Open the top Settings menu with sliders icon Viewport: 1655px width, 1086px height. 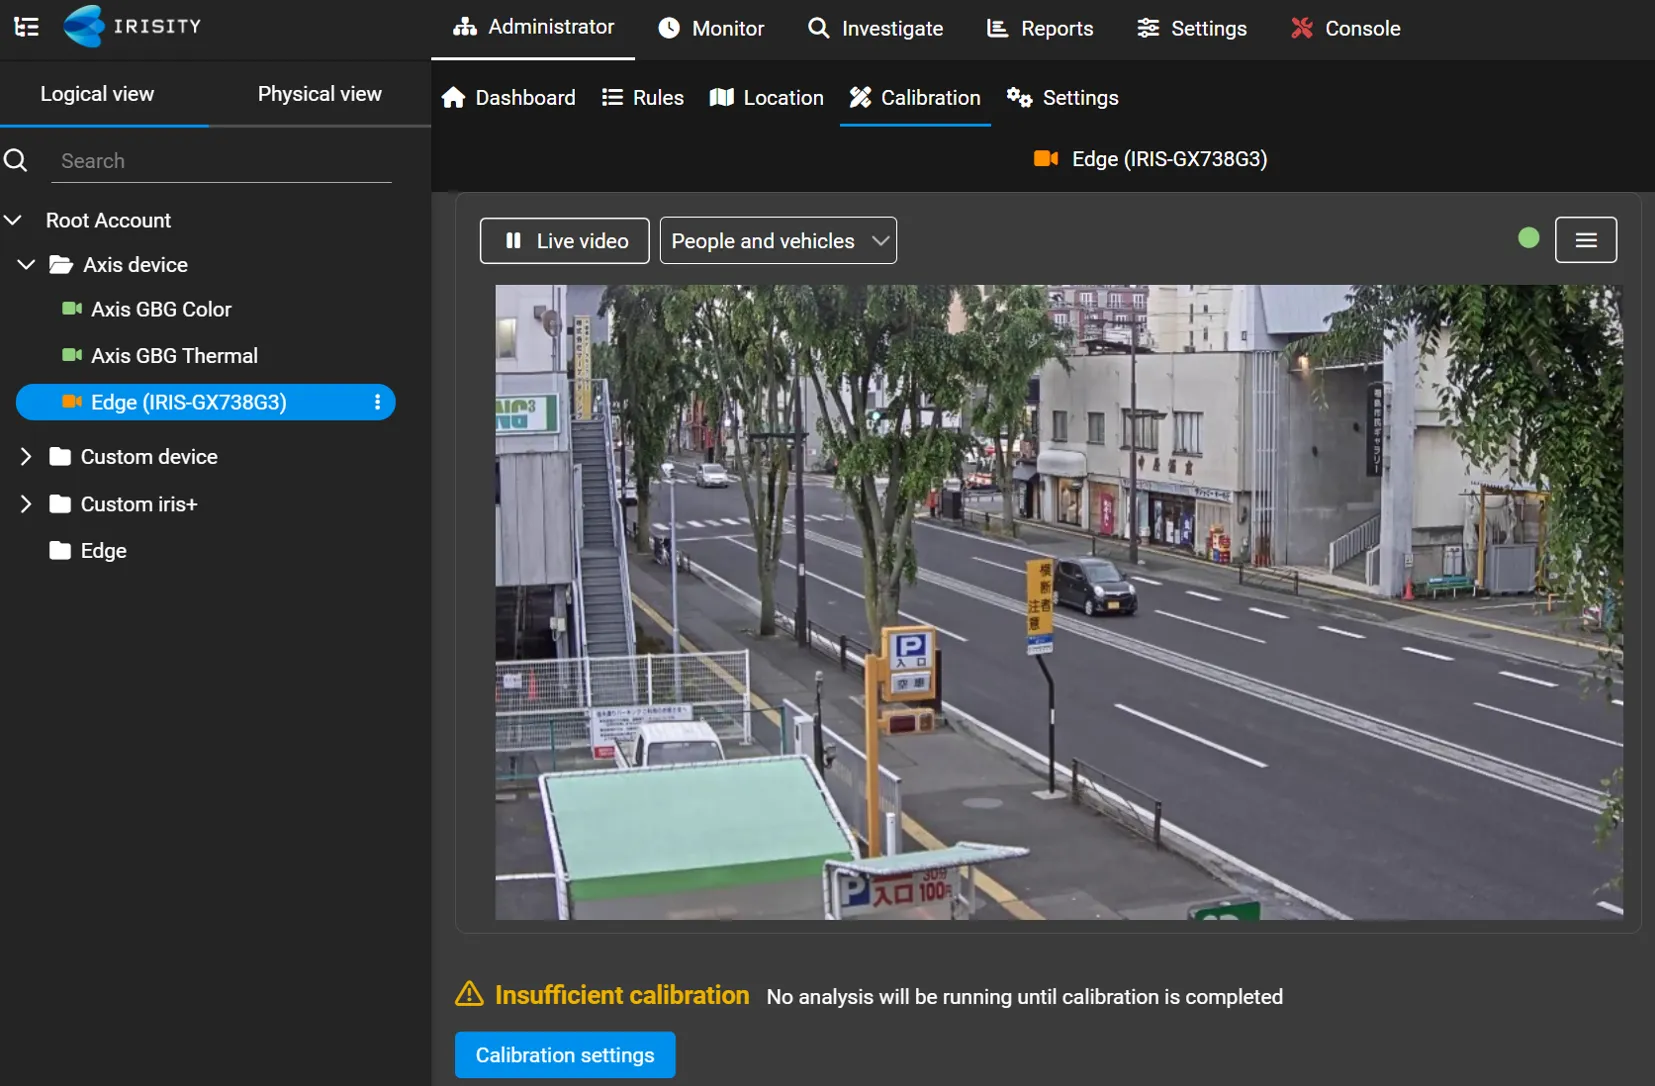point(1192,28)
